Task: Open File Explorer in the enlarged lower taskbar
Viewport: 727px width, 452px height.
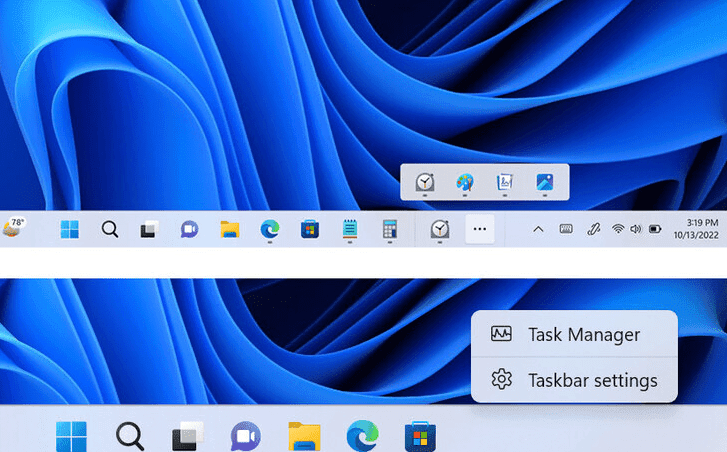Action: pos(304,436)
